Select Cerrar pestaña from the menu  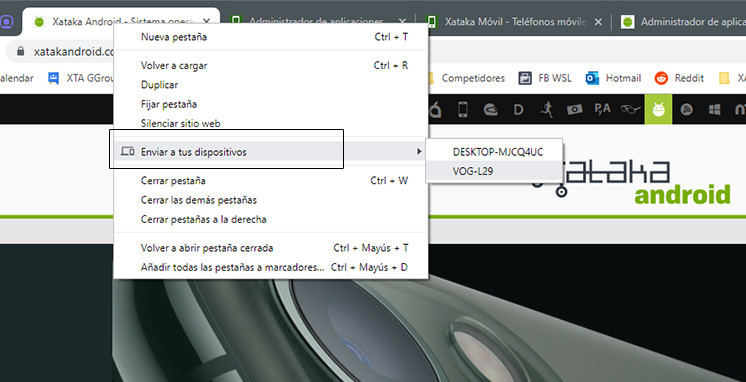point(271,181)
